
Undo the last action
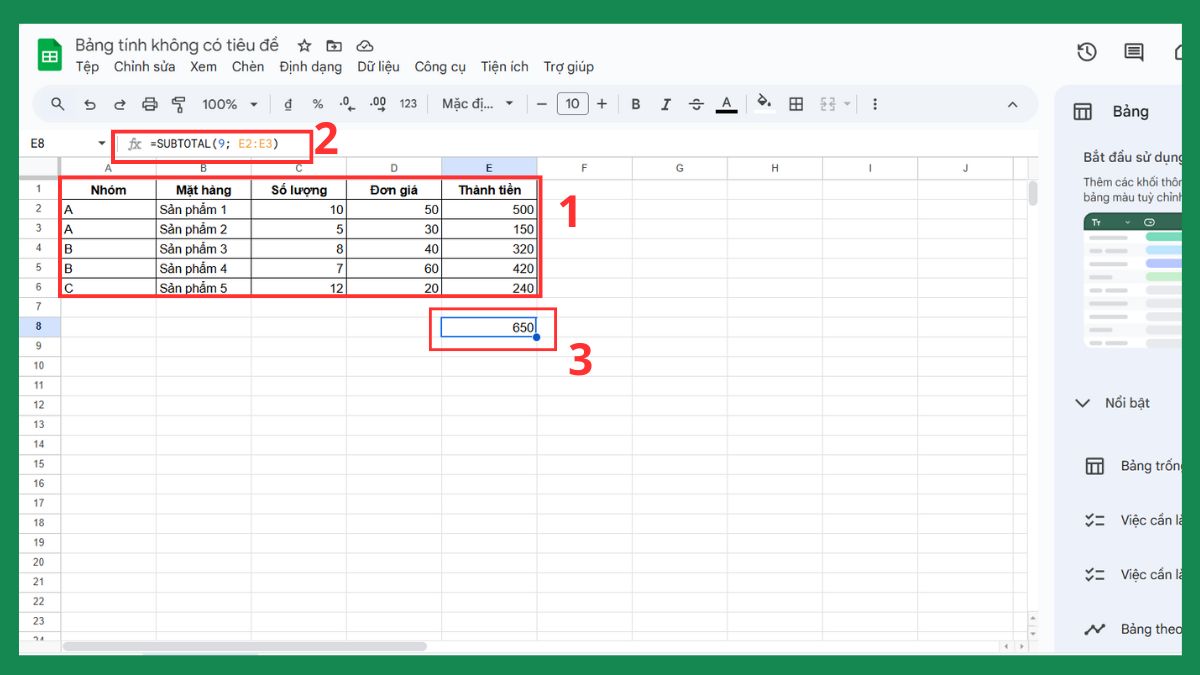point(89,103)
